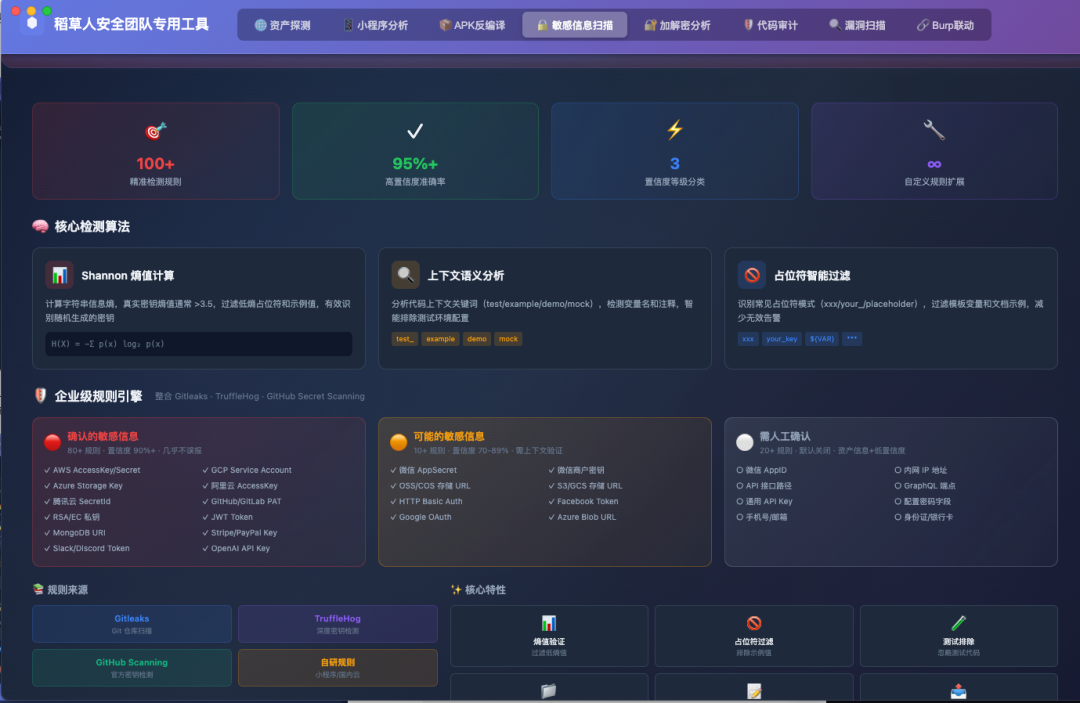Click the TruffleHog rule source card
The width and height of the screenshot is (1080, 703).
[x=338, y=624]
